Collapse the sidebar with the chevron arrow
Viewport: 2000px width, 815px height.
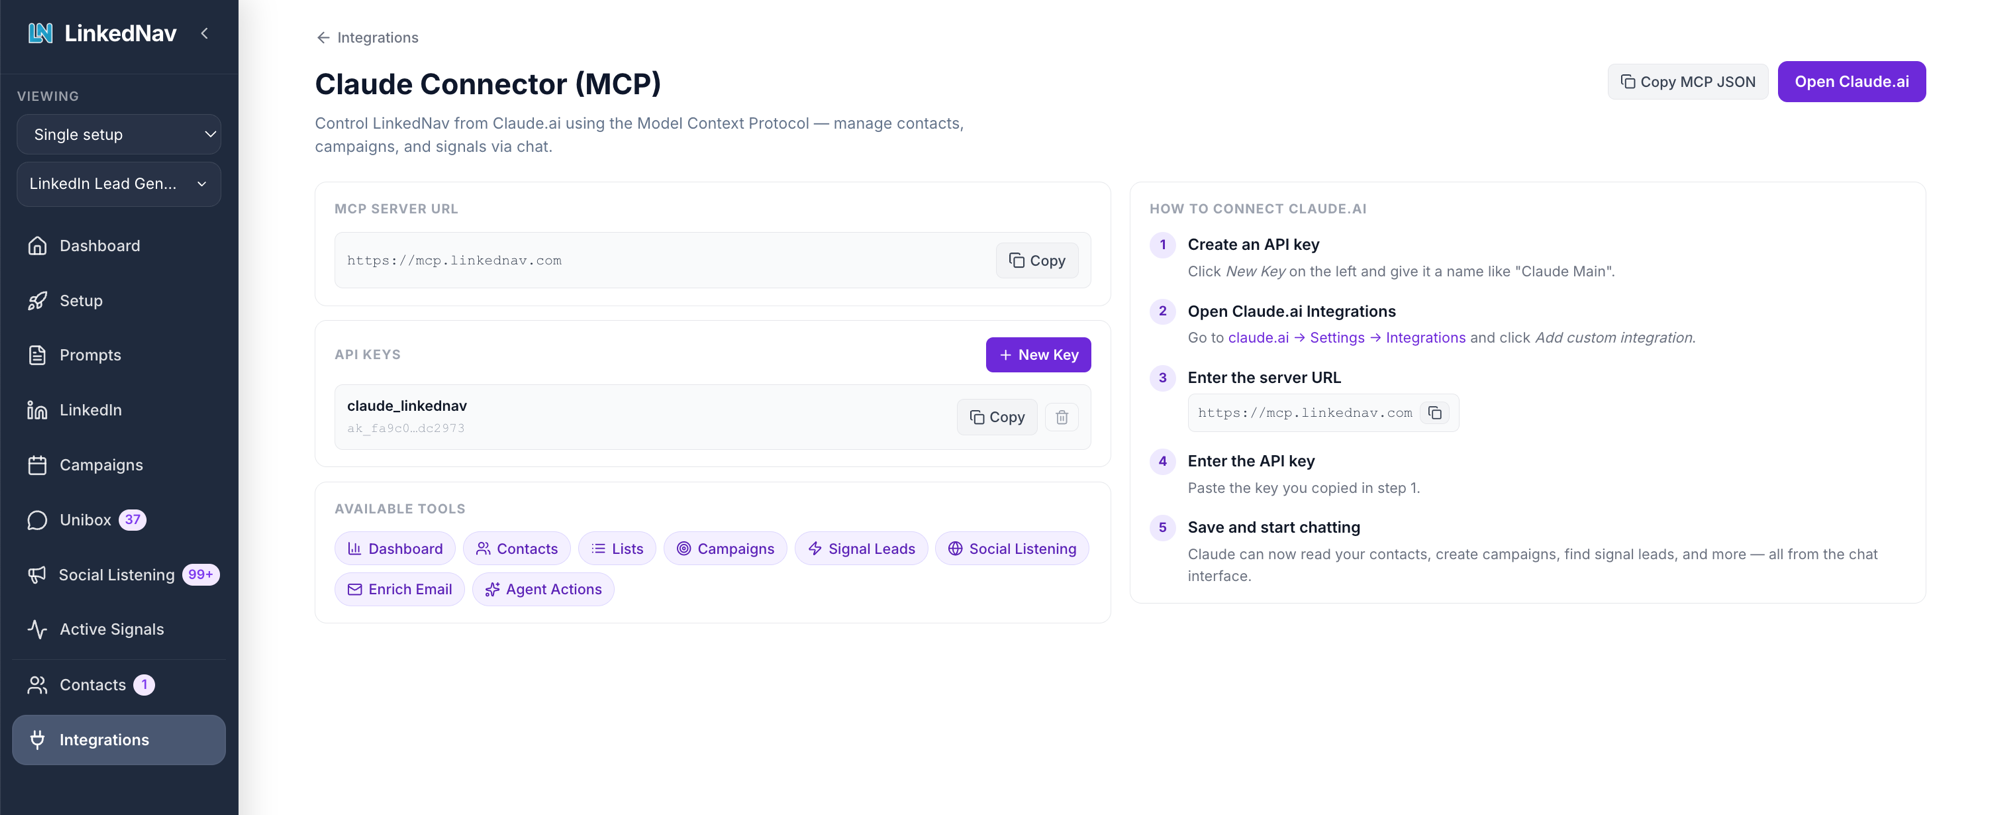tap(205, 33)
